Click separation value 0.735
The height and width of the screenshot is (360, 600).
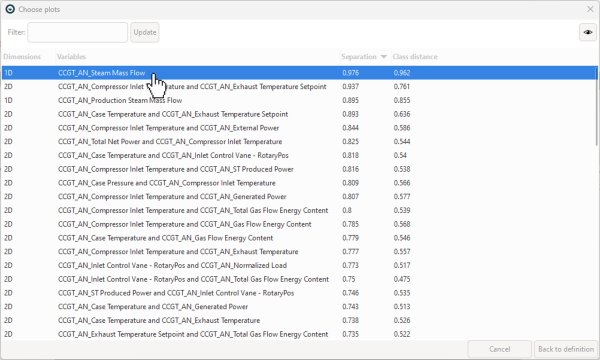point(351,334)
